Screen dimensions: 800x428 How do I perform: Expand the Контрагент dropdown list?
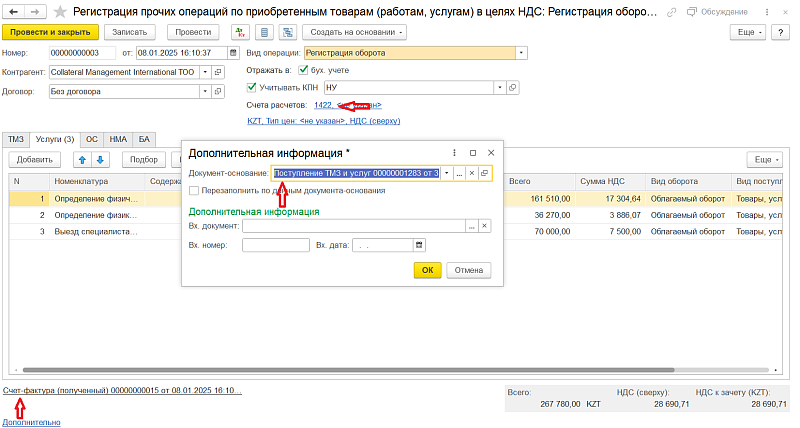[x=205, y=72]
